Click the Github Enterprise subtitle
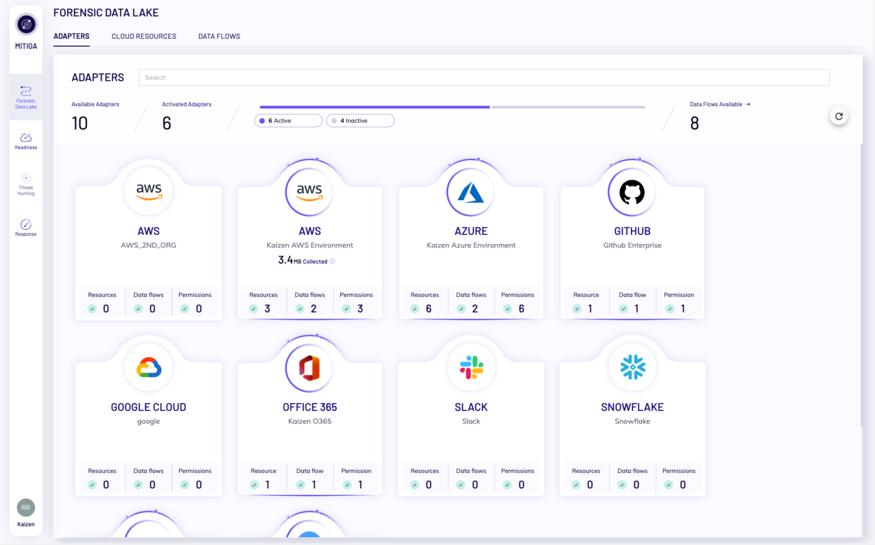The height and width of the screenshot is (545, 875). click(x=632, y=245)
